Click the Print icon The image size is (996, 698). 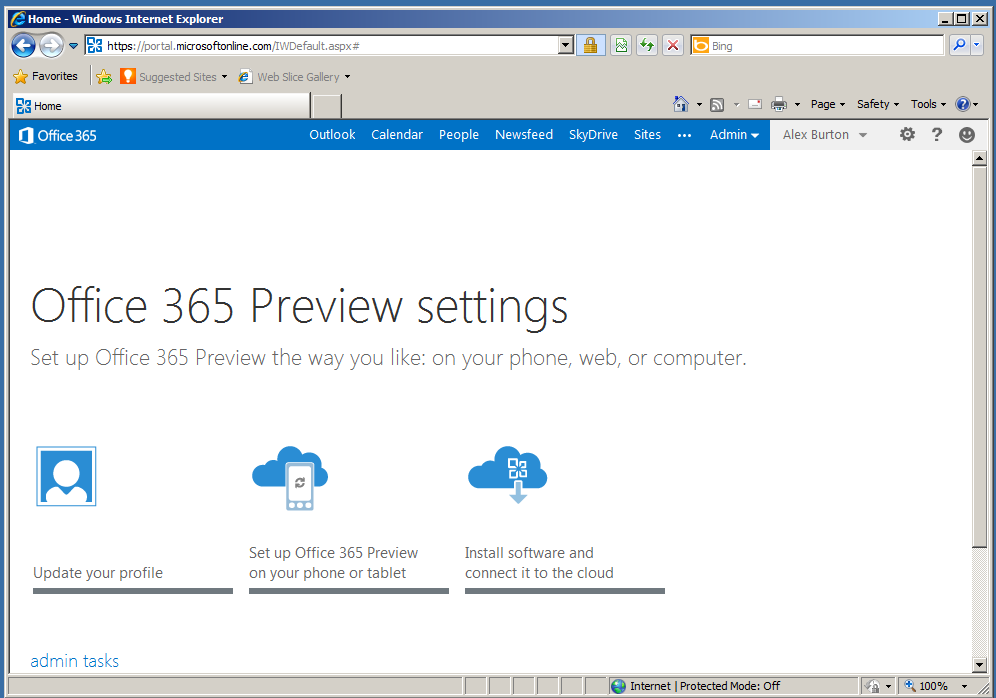point(779,104)
